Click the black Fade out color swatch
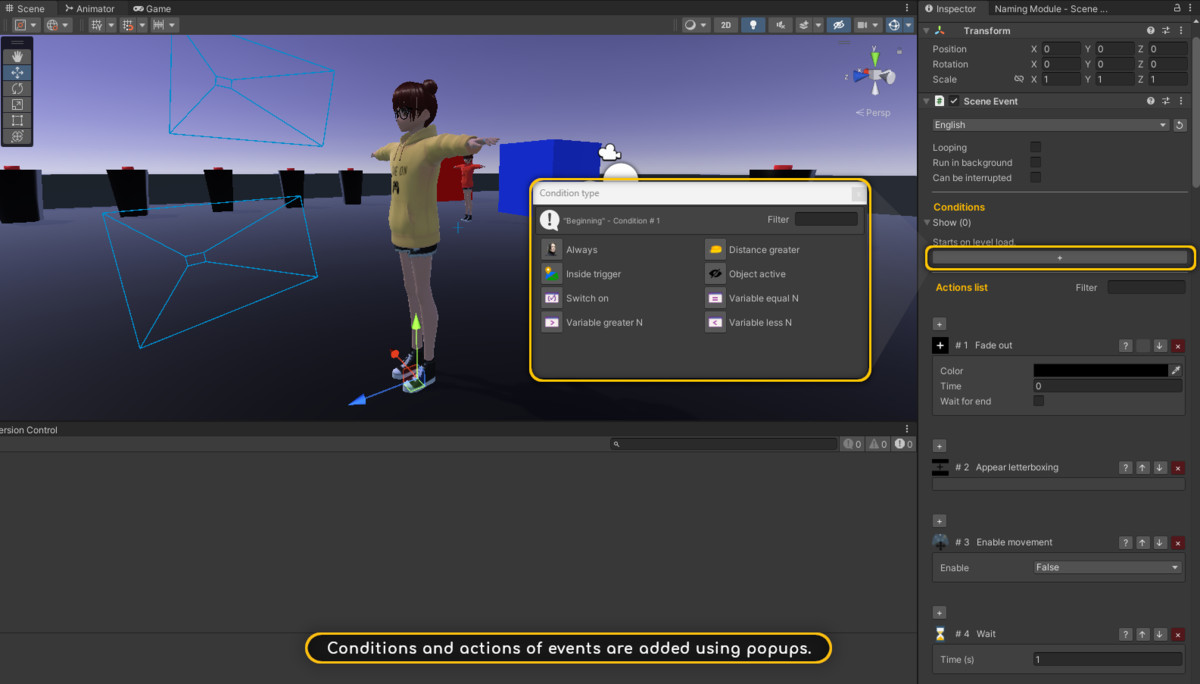 (x=1100, y=371)
